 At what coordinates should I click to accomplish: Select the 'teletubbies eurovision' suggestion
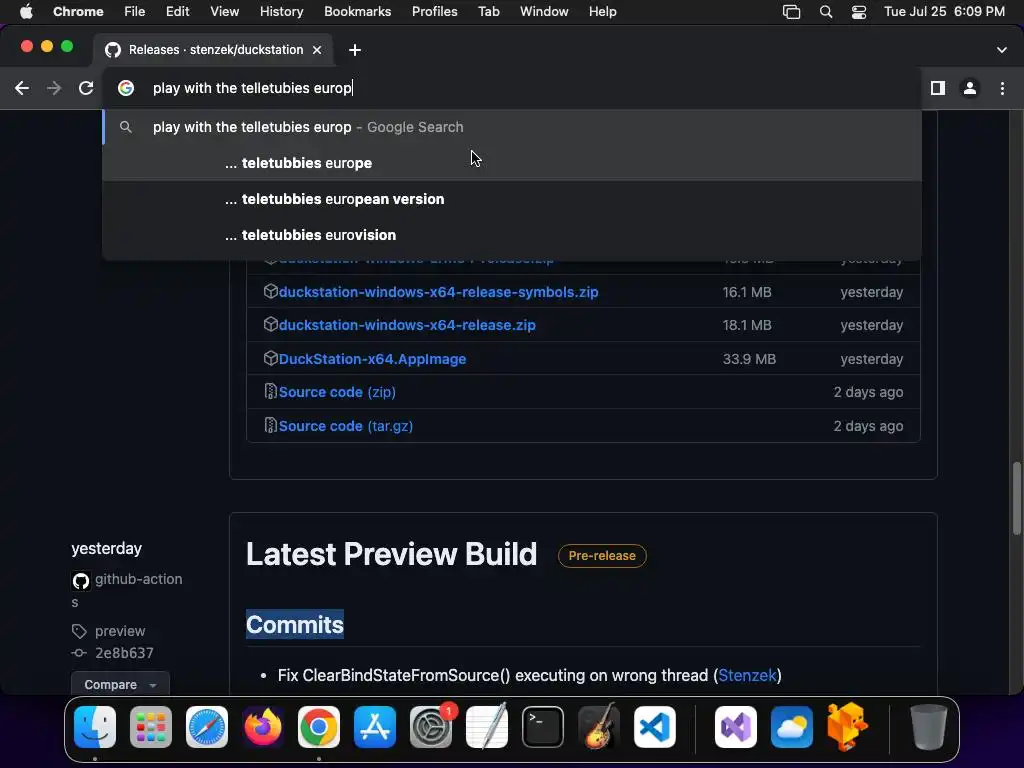(x=512, y=235)
